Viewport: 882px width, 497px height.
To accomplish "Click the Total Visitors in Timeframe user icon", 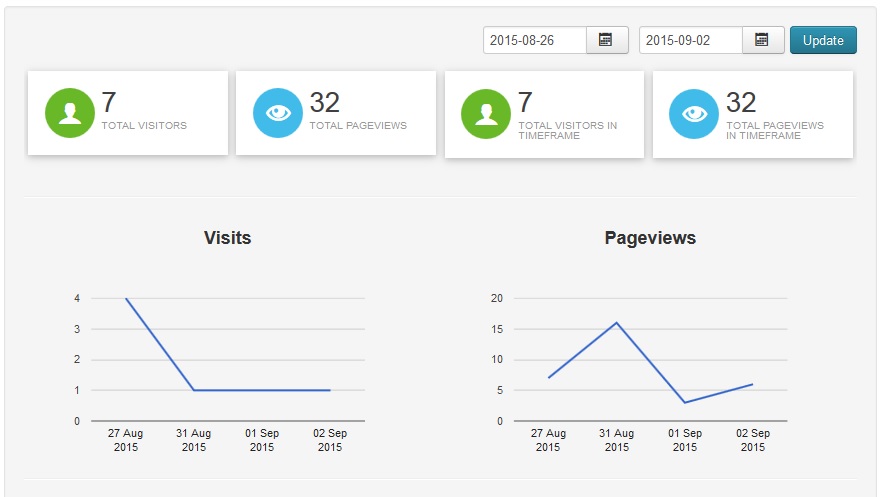I will tap(486, 114).
